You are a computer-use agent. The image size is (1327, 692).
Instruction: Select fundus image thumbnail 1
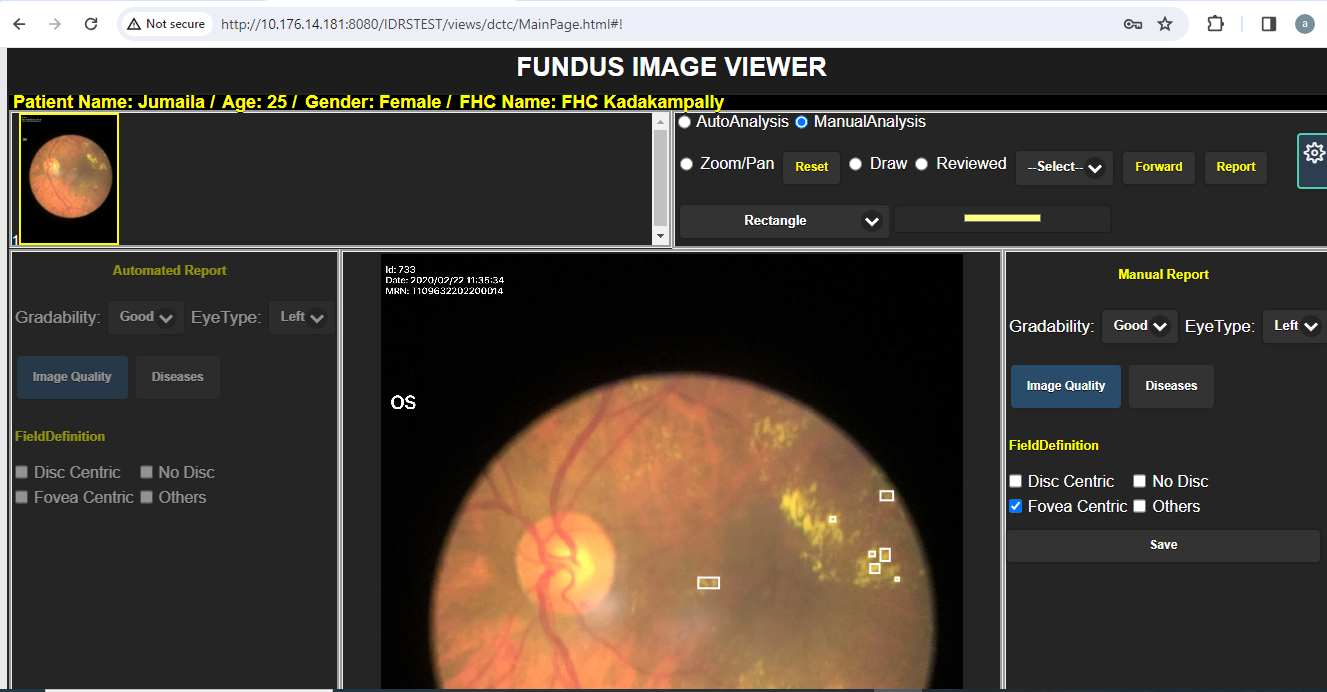pyautogui.click(x=69, y=179)
